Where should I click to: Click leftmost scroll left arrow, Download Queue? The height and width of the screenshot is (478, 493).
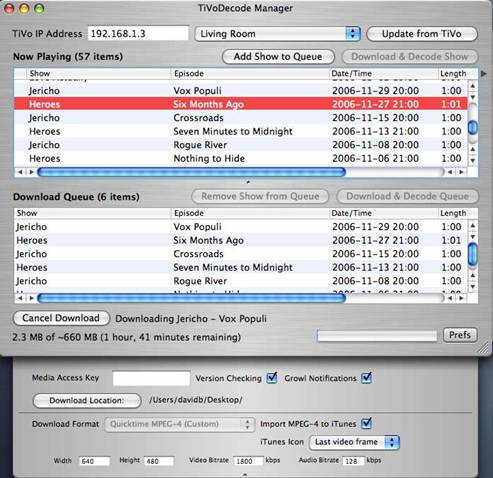(x=20, y=298)
